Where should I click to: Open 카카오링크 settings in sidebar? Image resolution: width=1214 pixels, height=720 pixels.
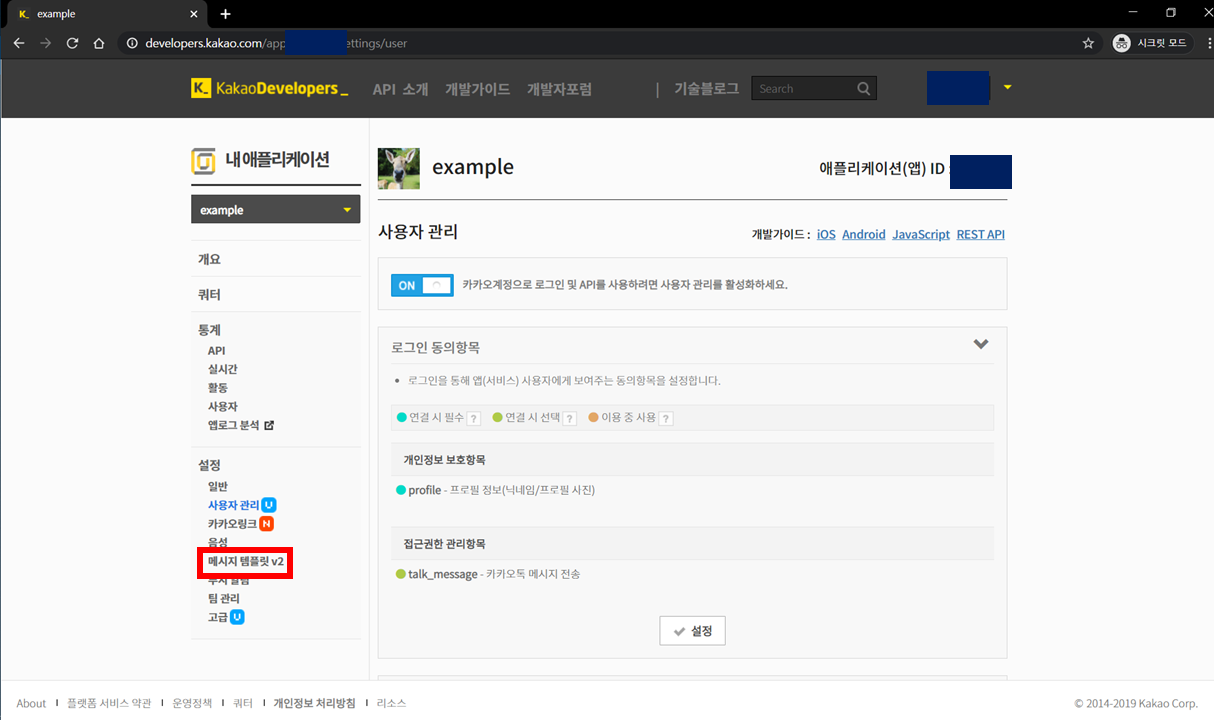click(x=232, y=523)
